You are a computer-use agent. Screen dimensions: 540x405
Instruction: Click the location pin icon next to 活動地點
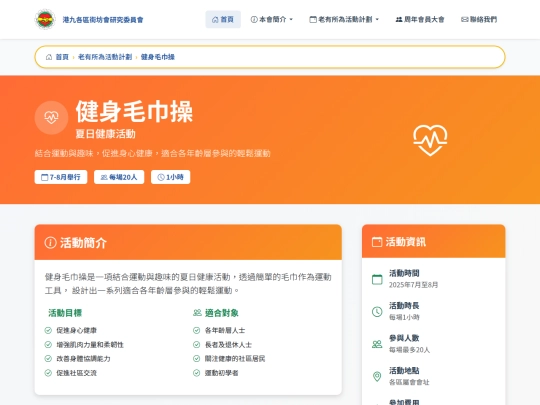[377, 376]
